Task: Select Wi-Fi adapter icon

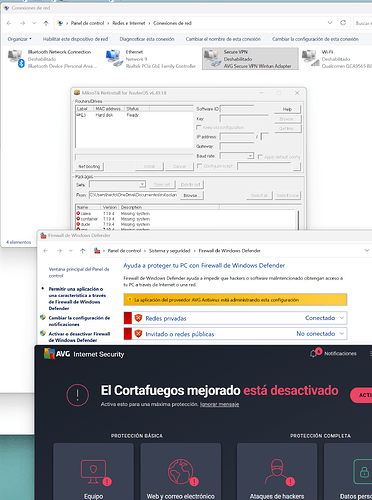Action: coord(310,58)
